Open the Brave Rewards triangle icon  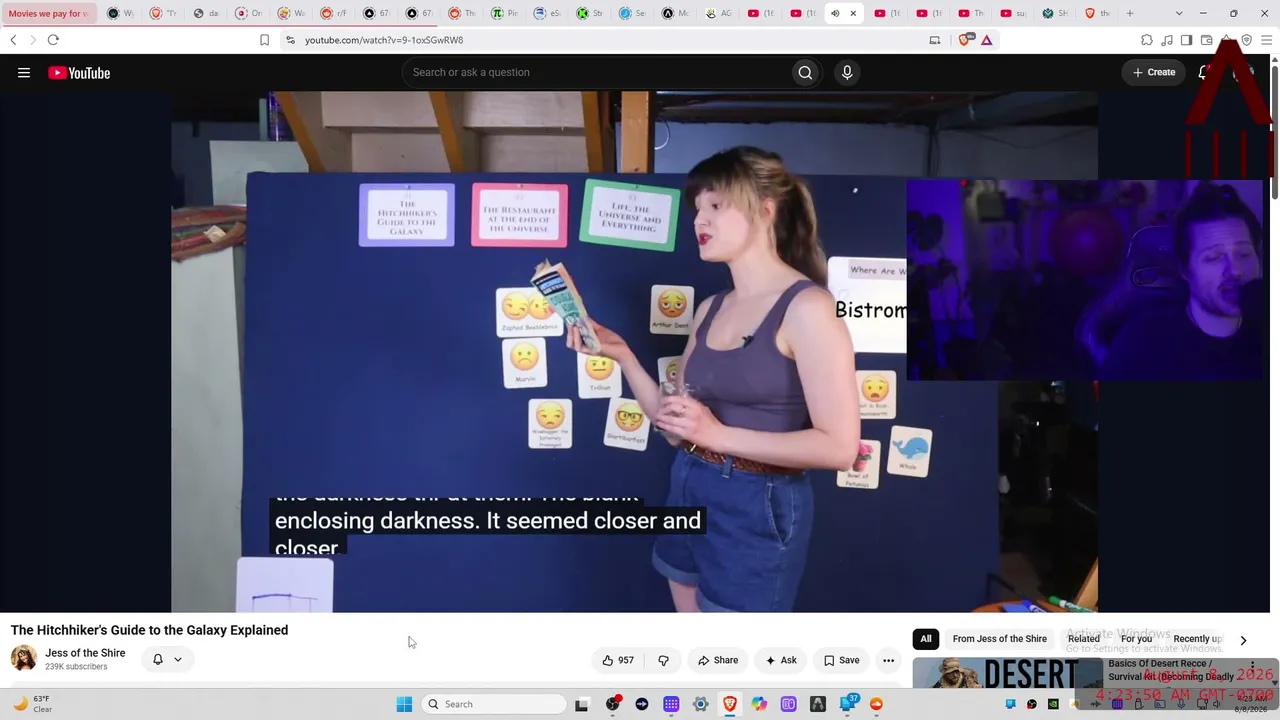[x=986, y=40]
